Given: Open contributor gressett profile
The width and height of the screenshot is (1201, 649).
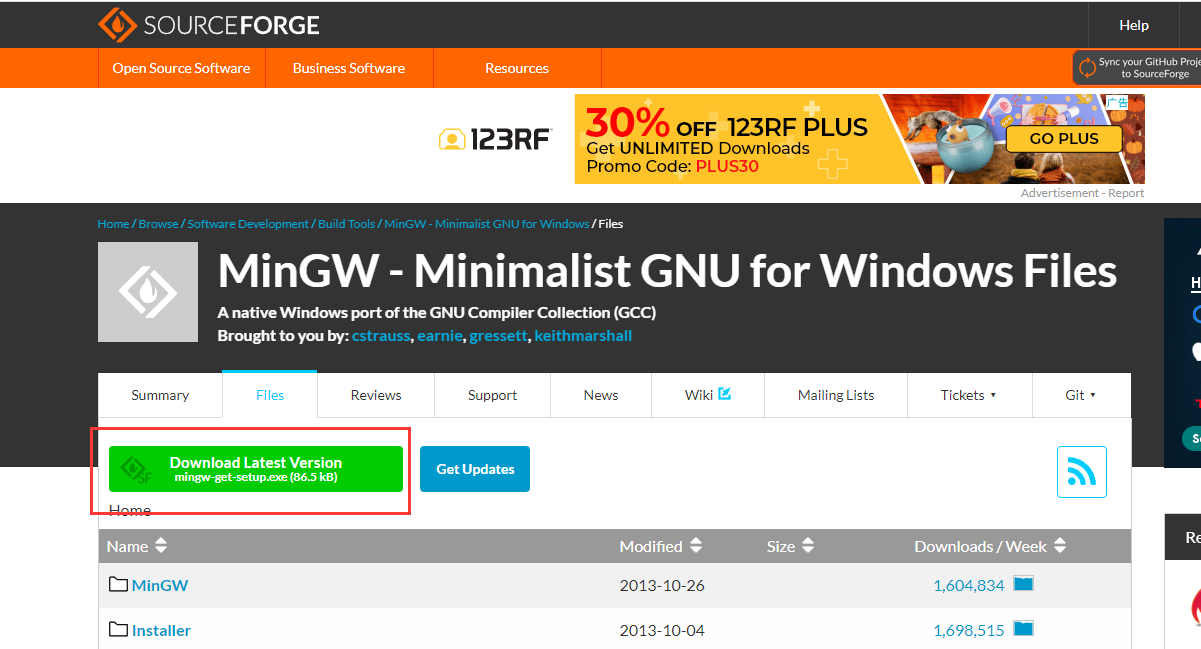Looking at the screenshot, I should [499, 336].
